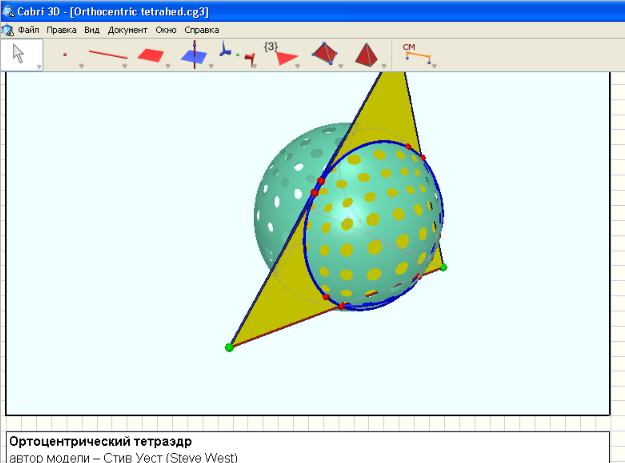
Task: Open the Вид menu
Action: 92,30
